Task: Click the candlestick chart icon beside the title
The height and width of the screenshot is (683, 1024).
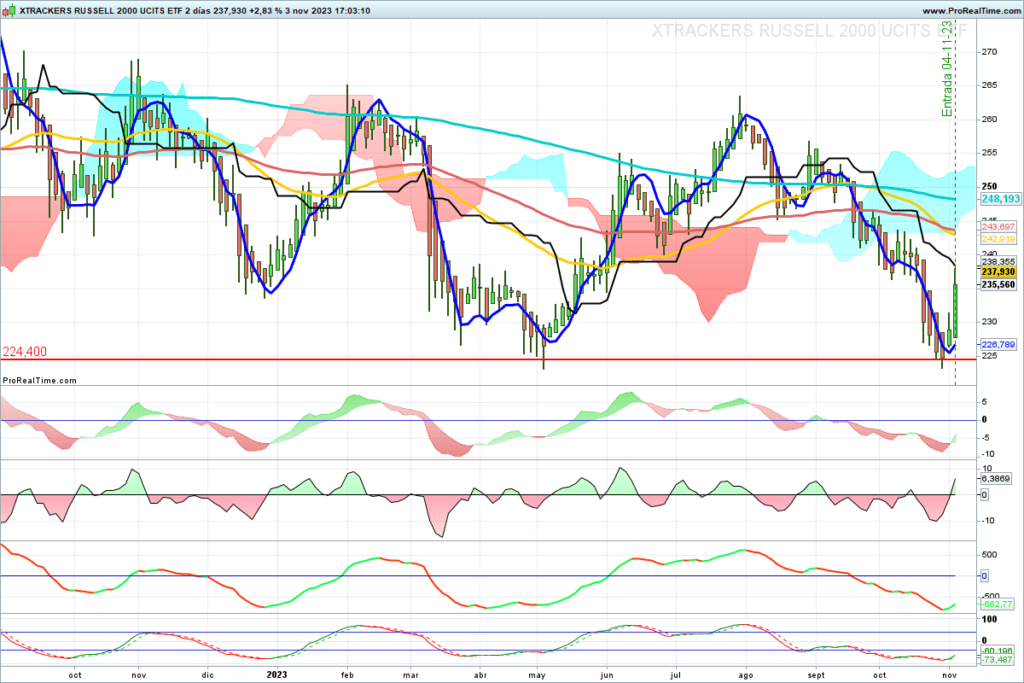Action: pyautogui.click(x=9, y=10)
